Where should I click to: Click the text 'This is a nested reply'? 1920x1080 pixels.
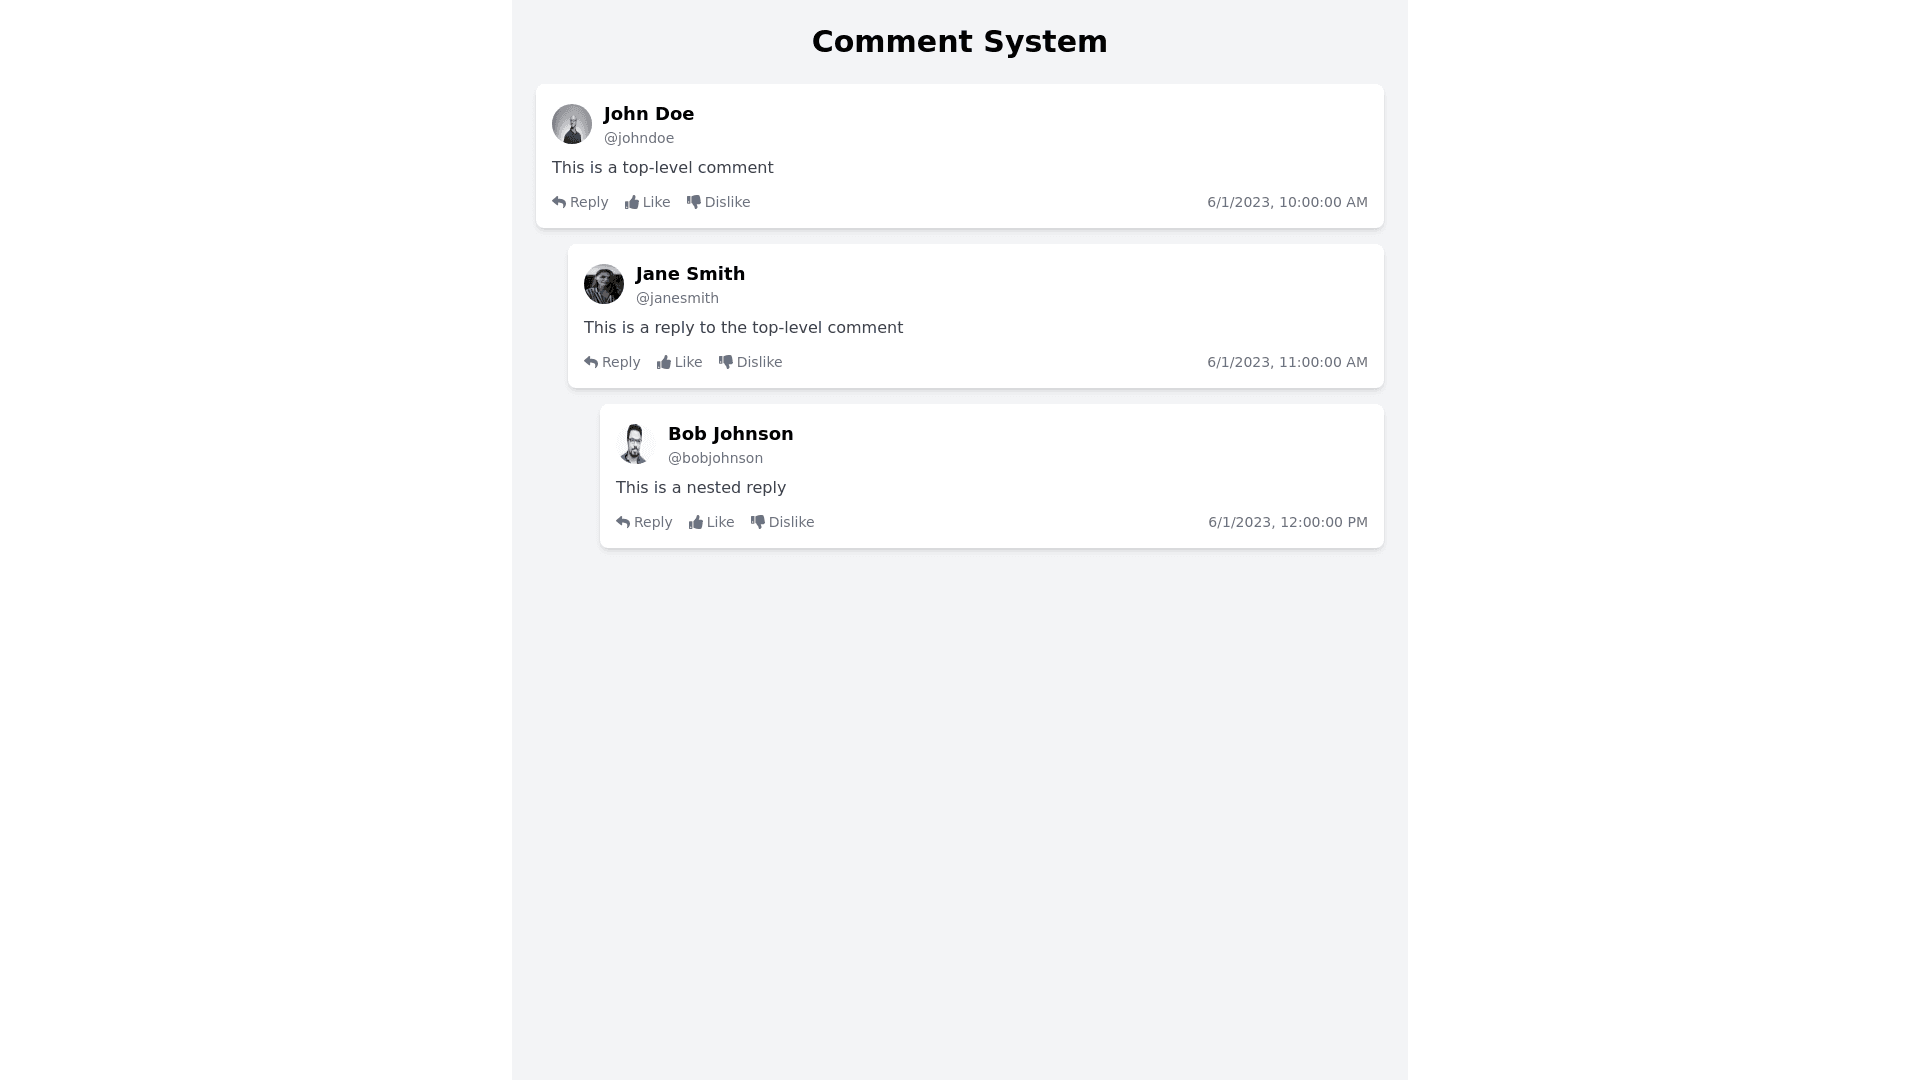(x=701, y=488)
